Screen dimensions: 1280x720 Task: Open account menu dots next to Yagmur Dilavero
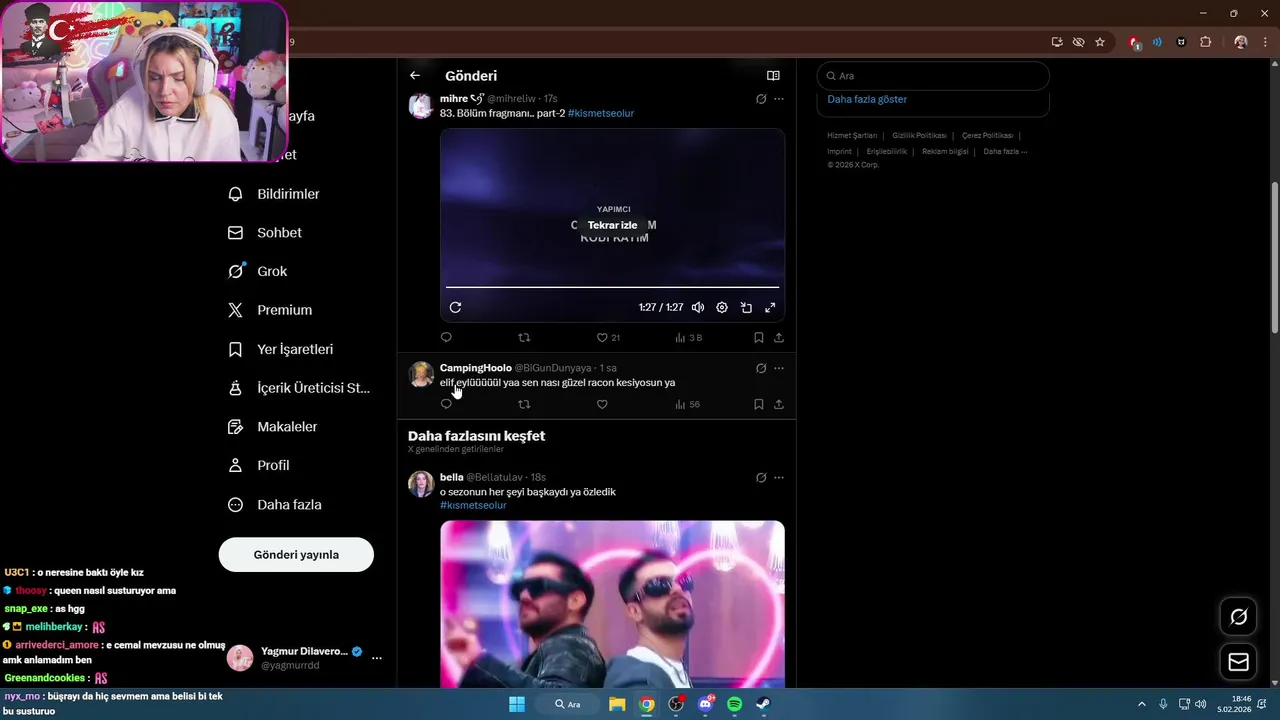pos(377,658)
